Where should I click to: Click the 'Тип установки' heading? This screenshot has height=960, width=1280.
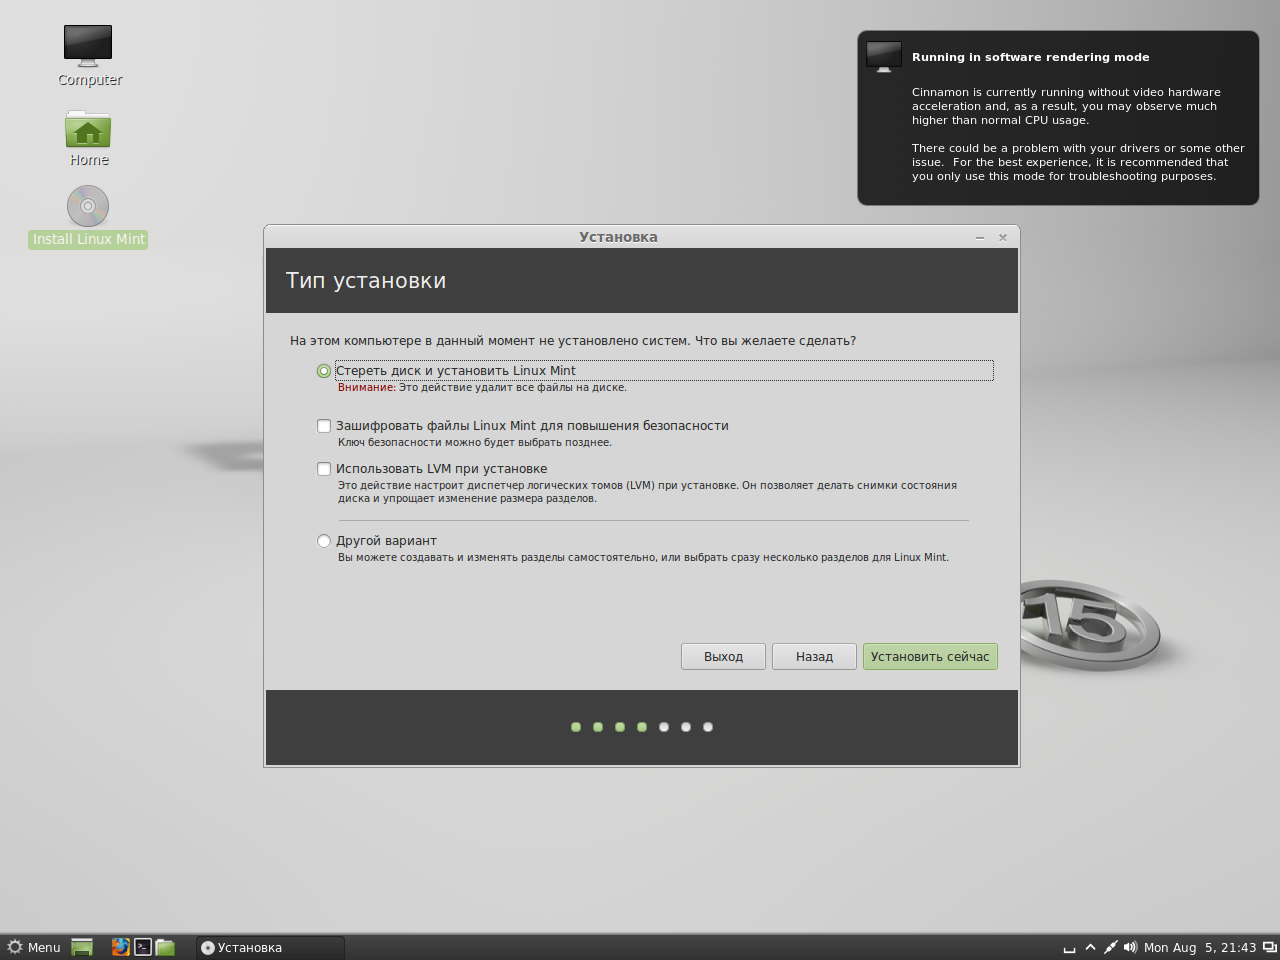point(366,281)
